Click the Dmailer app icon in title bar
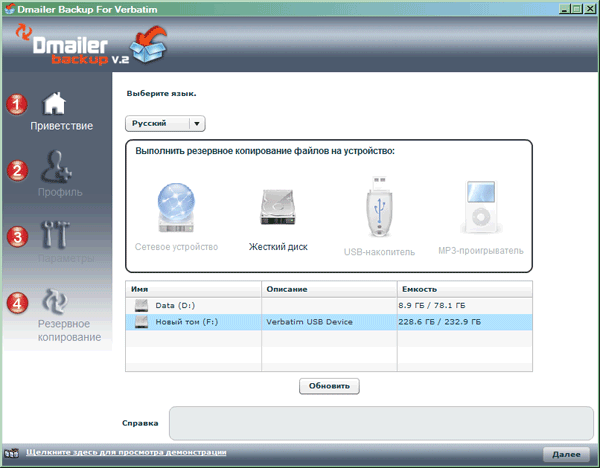The width and height of the screenshot is (600, 468). [x=9, y=8]
